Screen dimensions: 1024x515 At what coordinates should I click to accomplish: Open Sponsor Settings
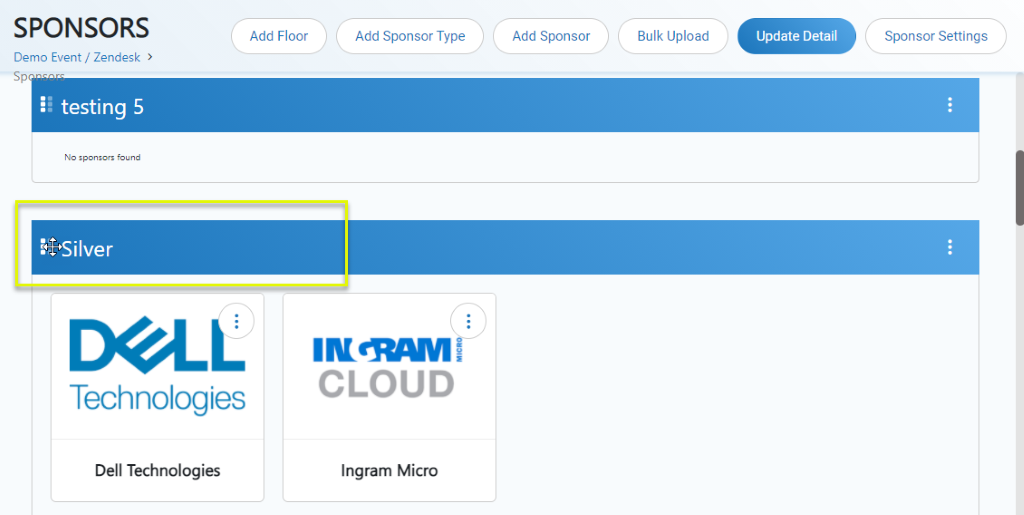[936, 36]
